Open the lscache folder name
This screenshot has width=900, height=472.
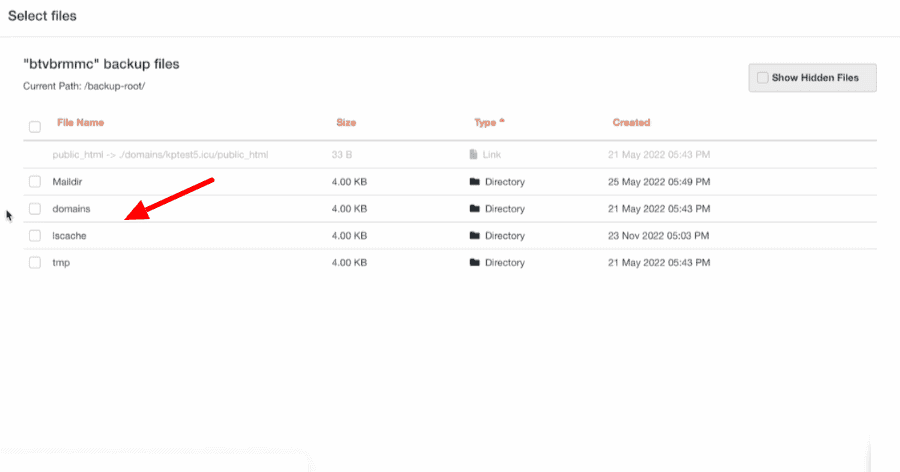pyautogui.click(x=69, y=236)
